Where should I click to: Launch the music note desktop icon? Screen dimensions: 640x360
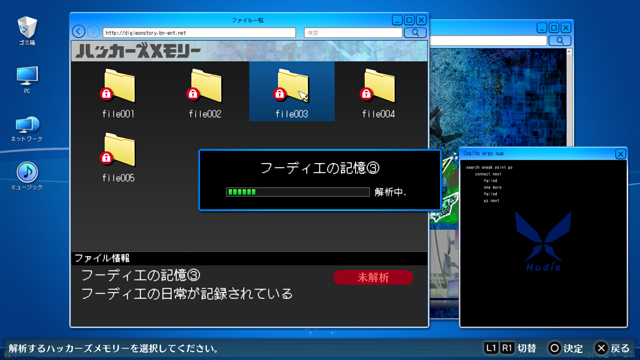pos(27,176)
